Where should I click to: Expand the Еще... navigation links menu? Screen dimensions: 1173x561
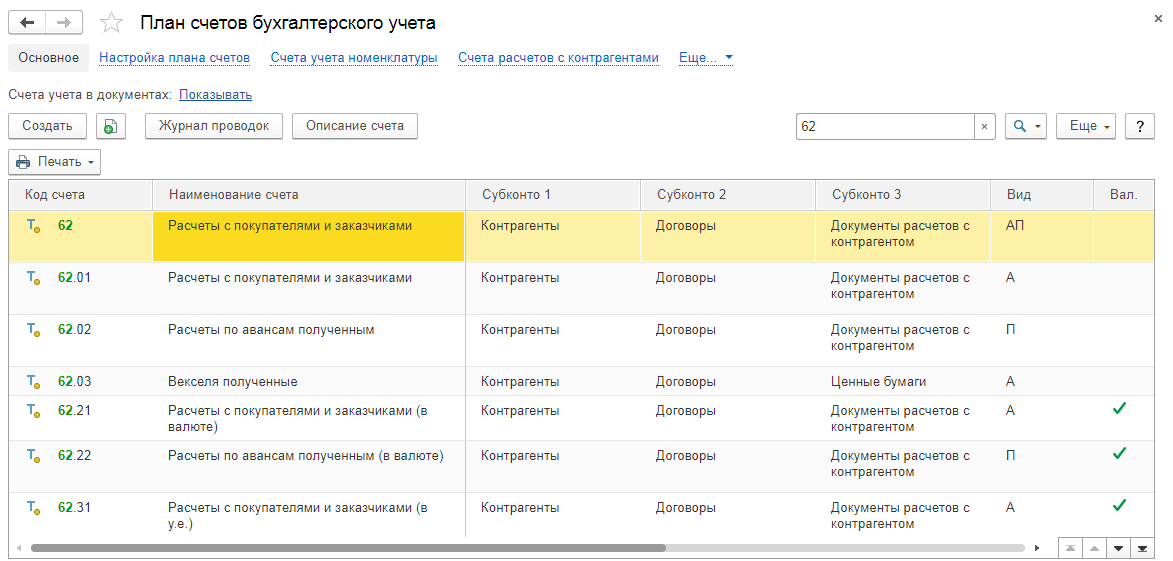(x=705, y=58)
